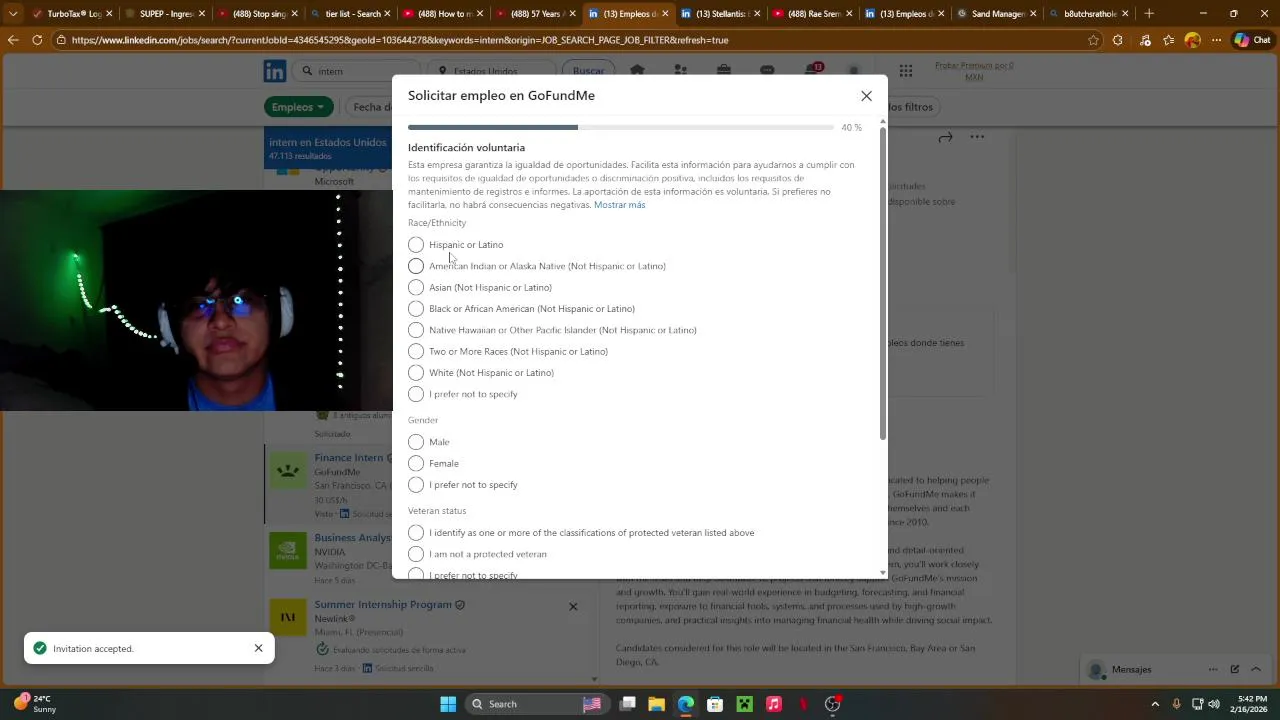Open the Windows Start menu
The image size is (1280, 720).
tap(448, 704)
